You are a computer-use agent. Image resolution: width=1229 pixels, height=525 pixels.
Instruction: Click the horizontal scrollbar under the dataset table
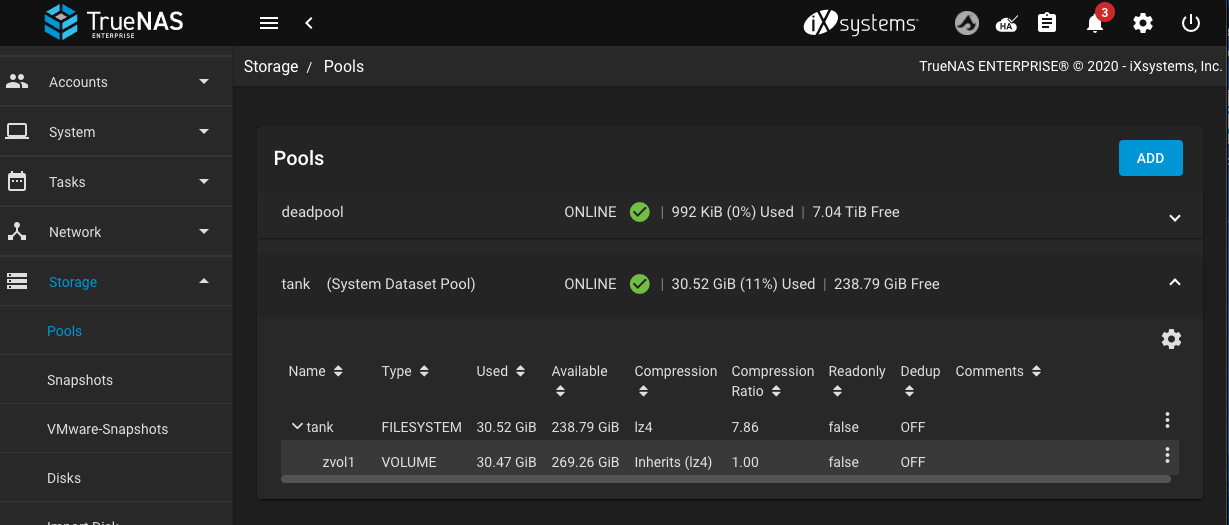(726, 479)
